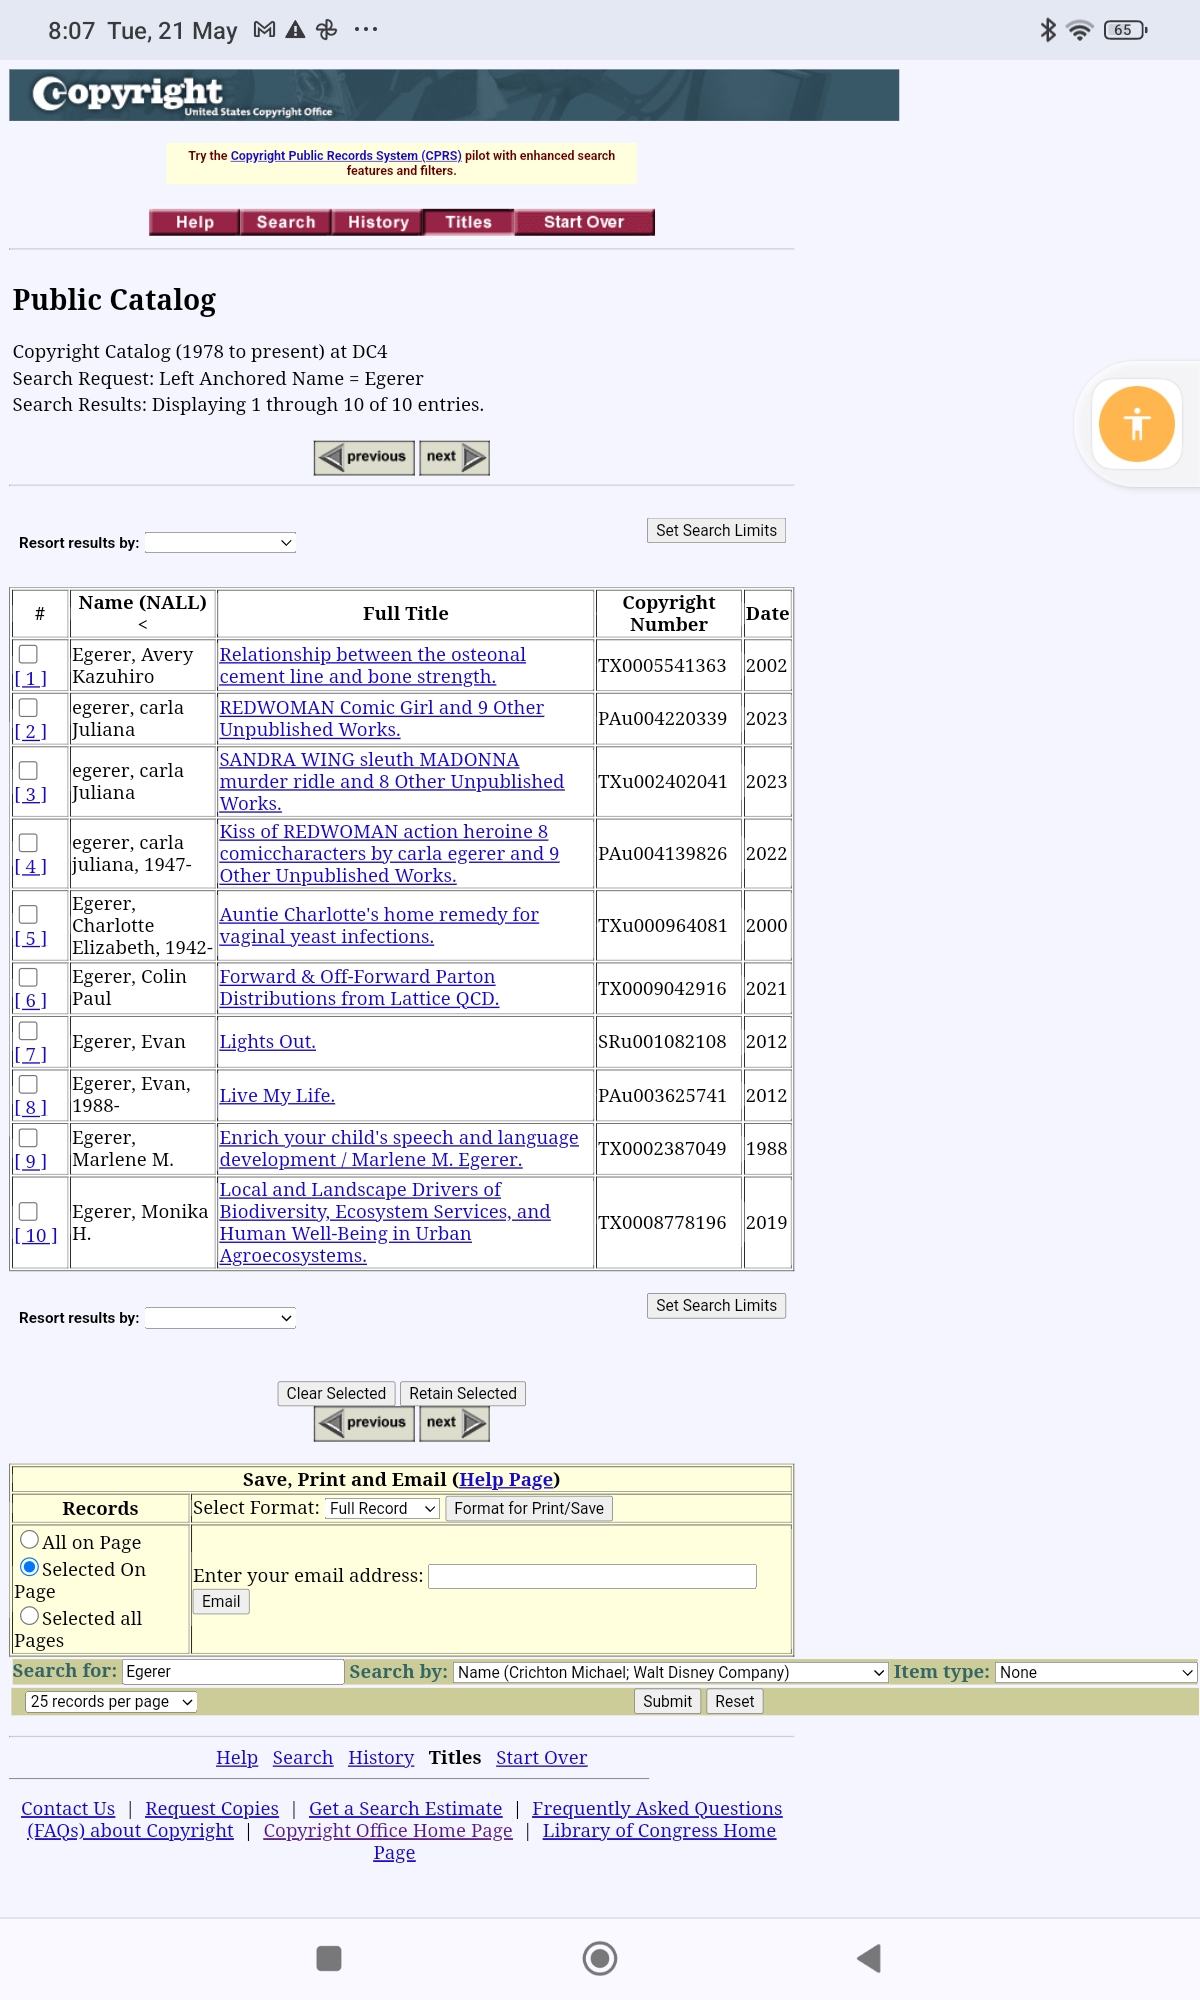The image size is (1200, 2000).
Task: Click the Request Copies footer link
Action: point(212,1808)
